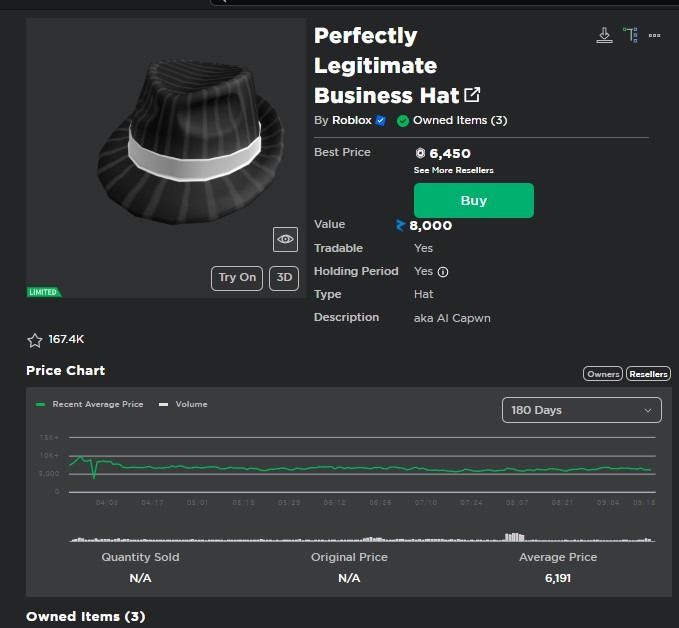
Task: Click the description text aka Al Capwn
Action: click(452, 318)
